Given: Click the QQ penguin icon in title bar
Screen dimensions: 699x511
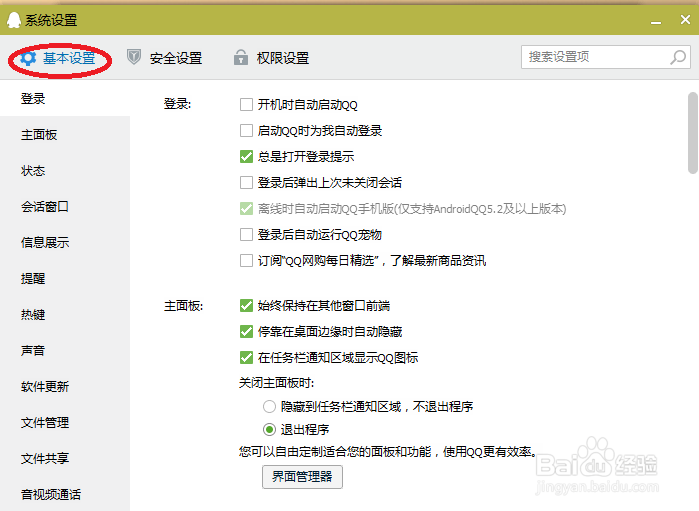Looking at the screenshot, I should pos(14,20).
